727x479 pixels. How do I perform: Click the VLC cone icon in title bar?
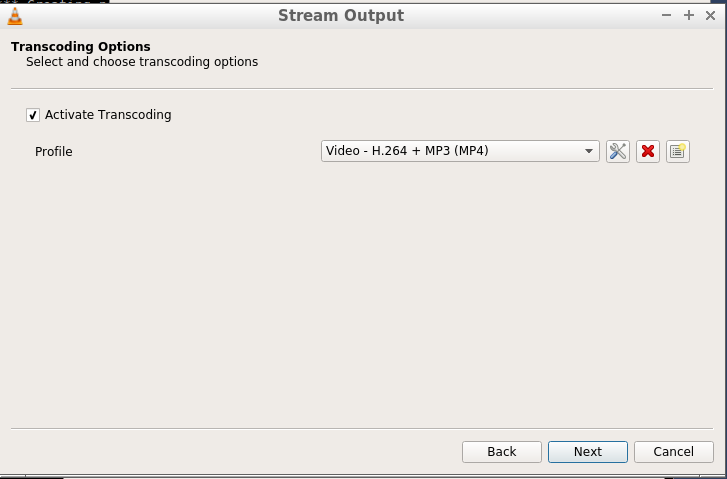click(15, 16)
